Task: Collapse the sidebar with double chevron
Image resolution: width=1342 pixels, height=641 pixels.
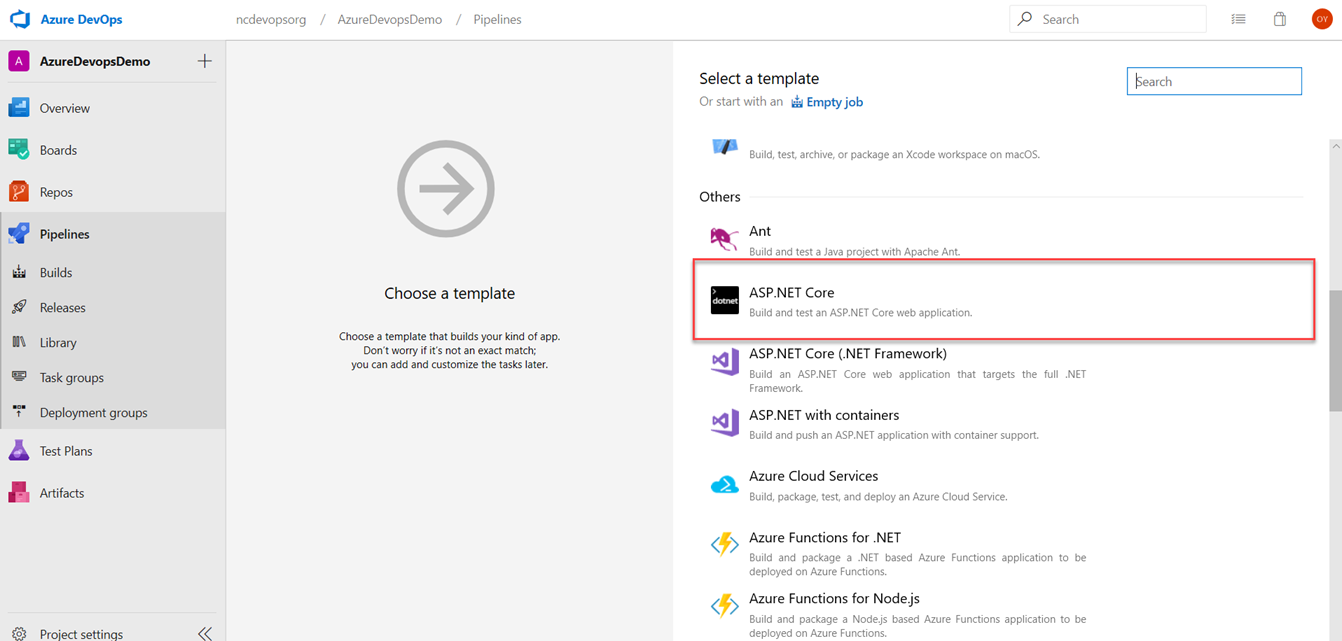Action: click(205, 634)
